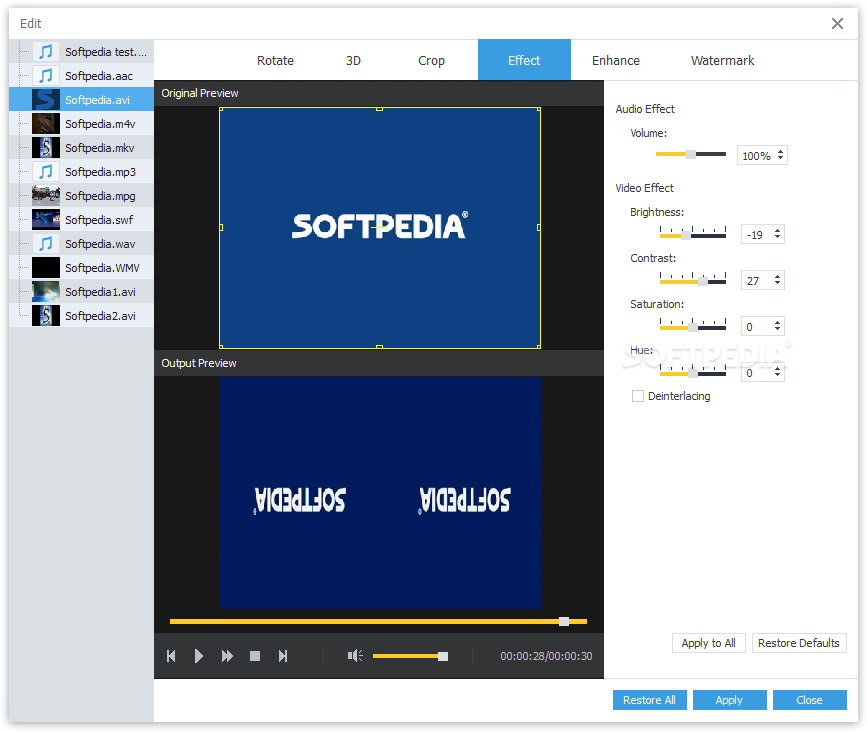This screenshot has width=867, height=732.
Task: Fast forward the video preview
Action: point(227,656)
